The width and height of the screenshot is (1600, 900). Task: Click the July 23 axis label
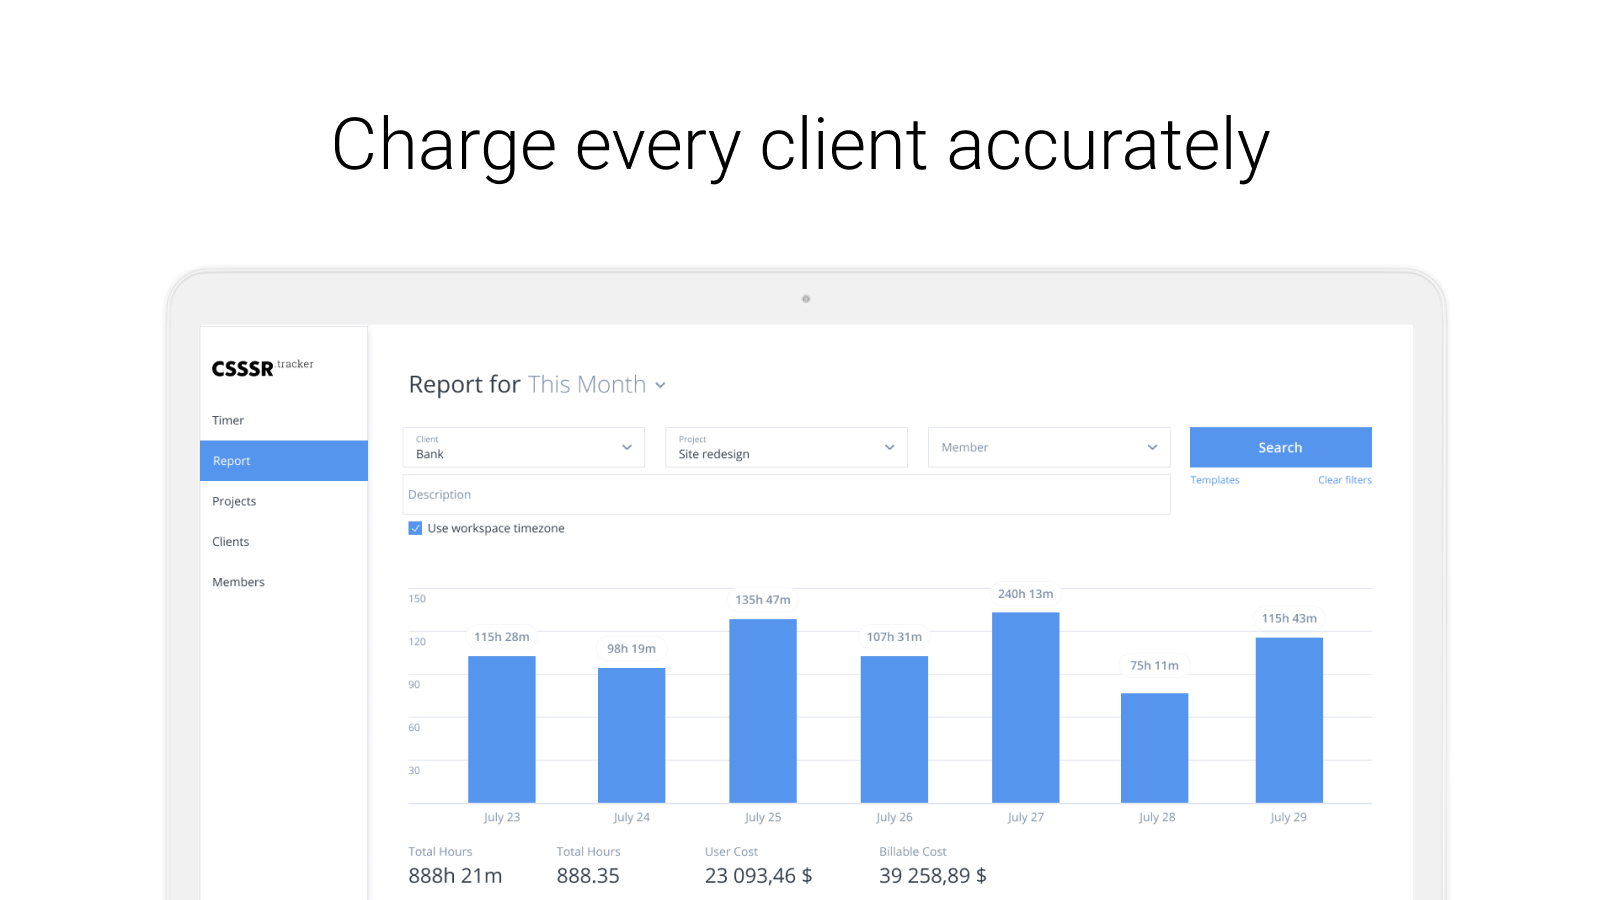(x=502, y=817)
